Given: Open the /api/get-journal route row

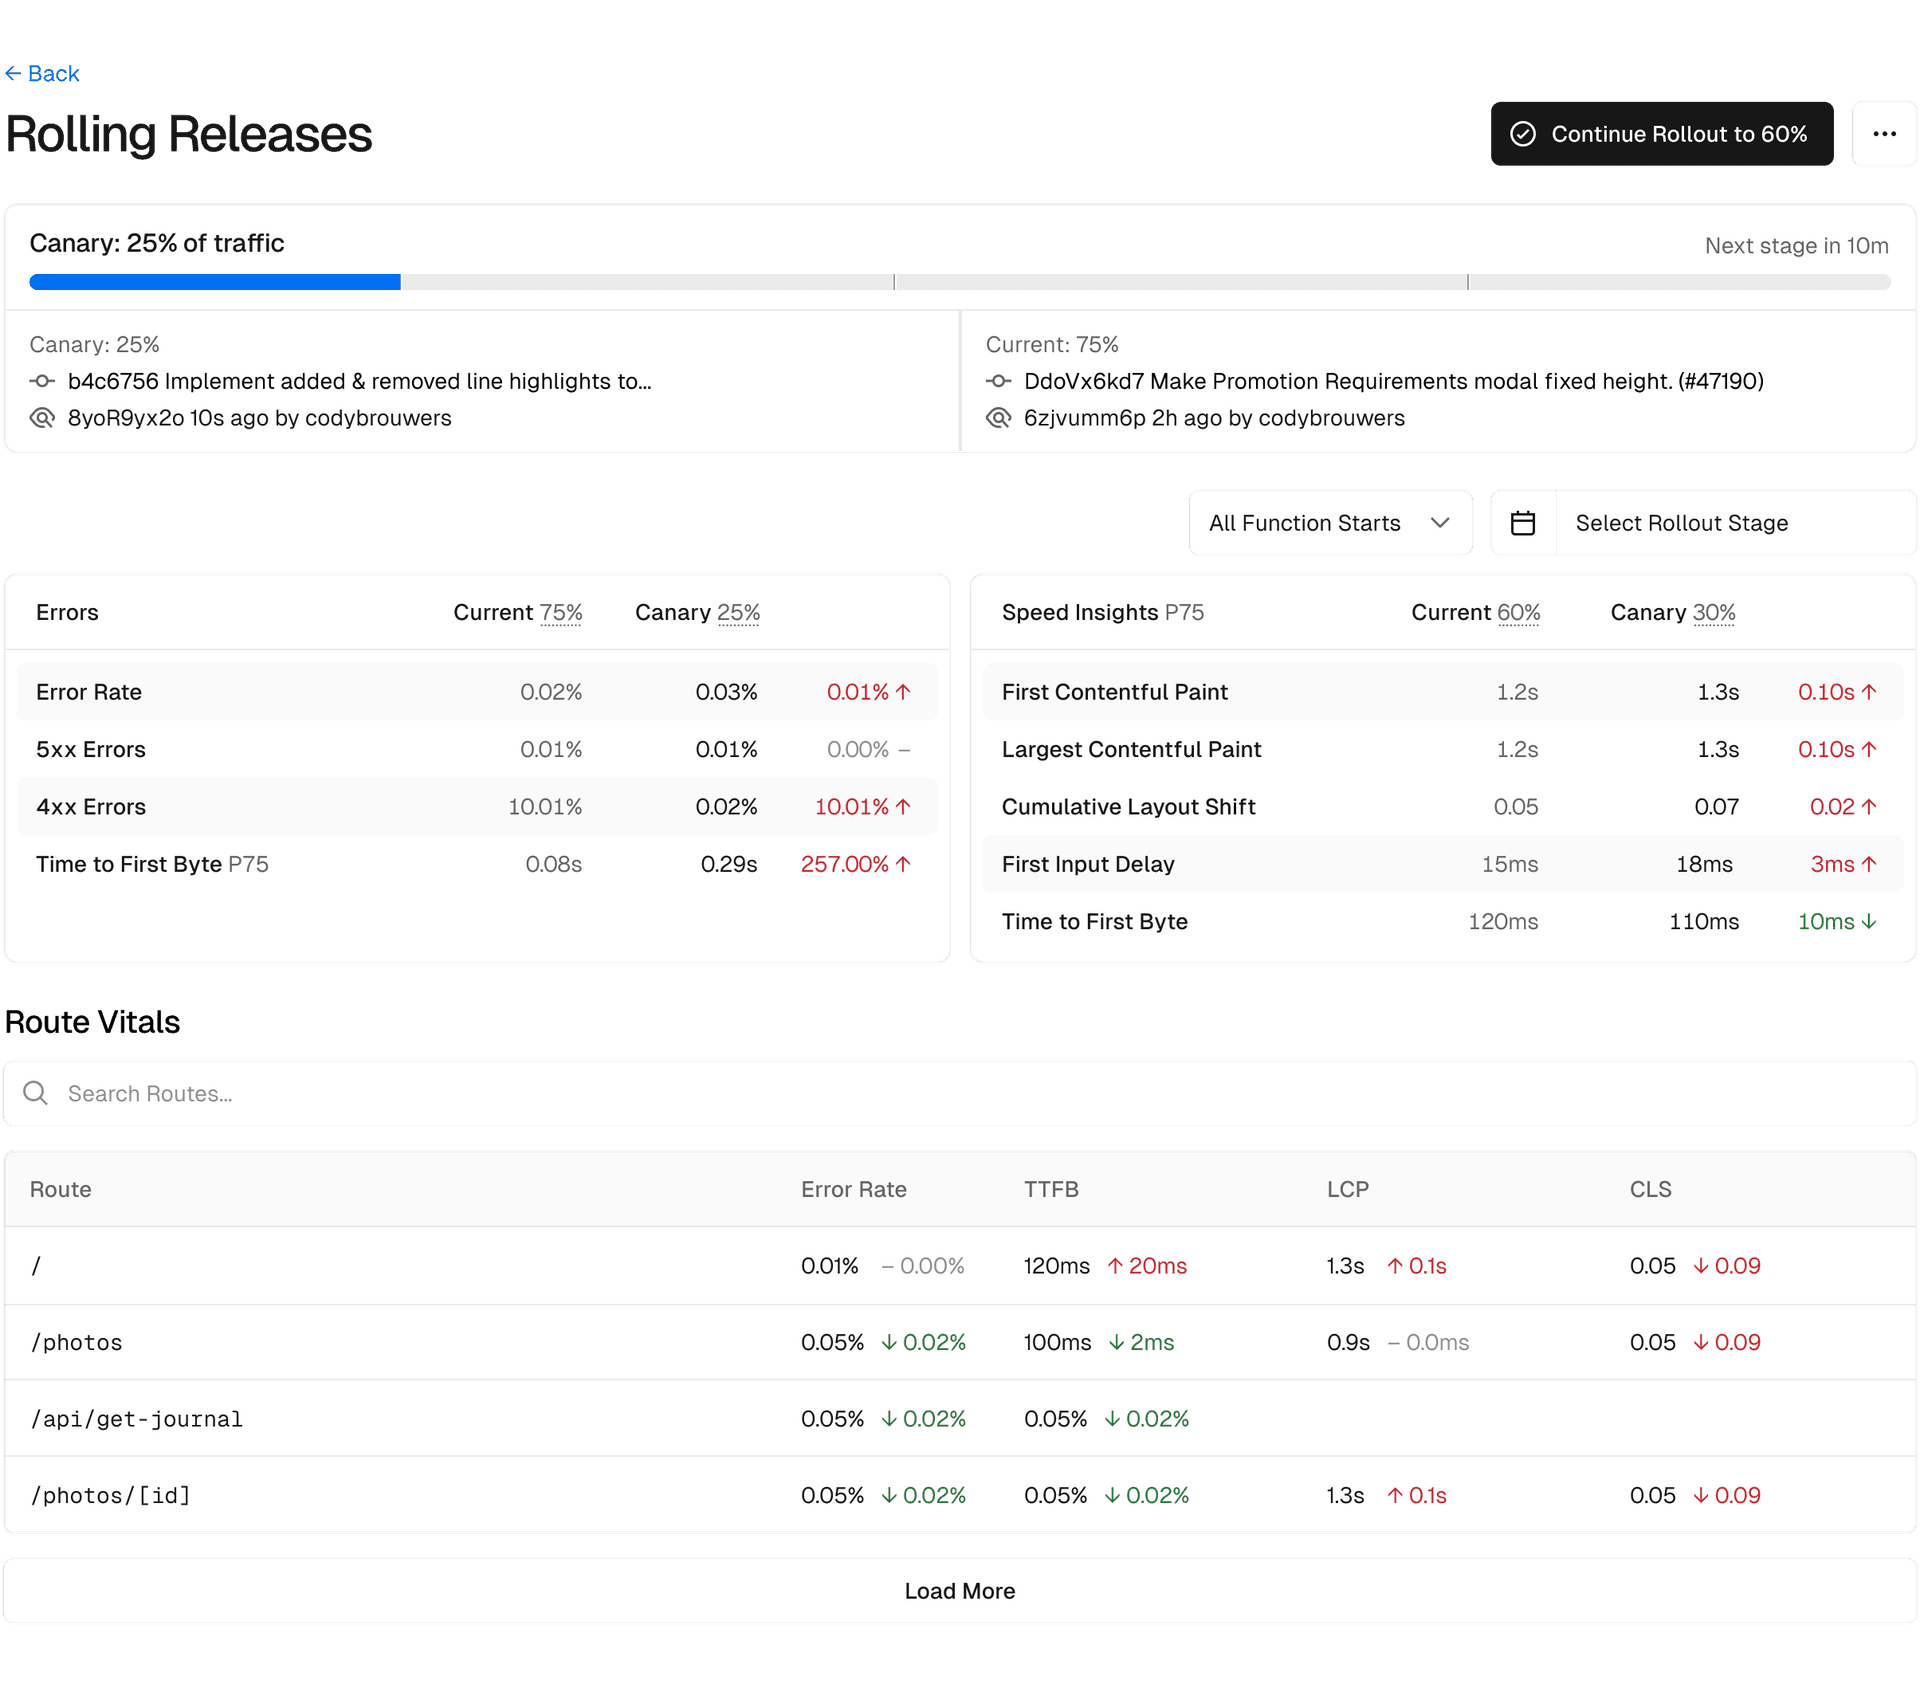Looking at the screenshot, I should (137, 1419).
